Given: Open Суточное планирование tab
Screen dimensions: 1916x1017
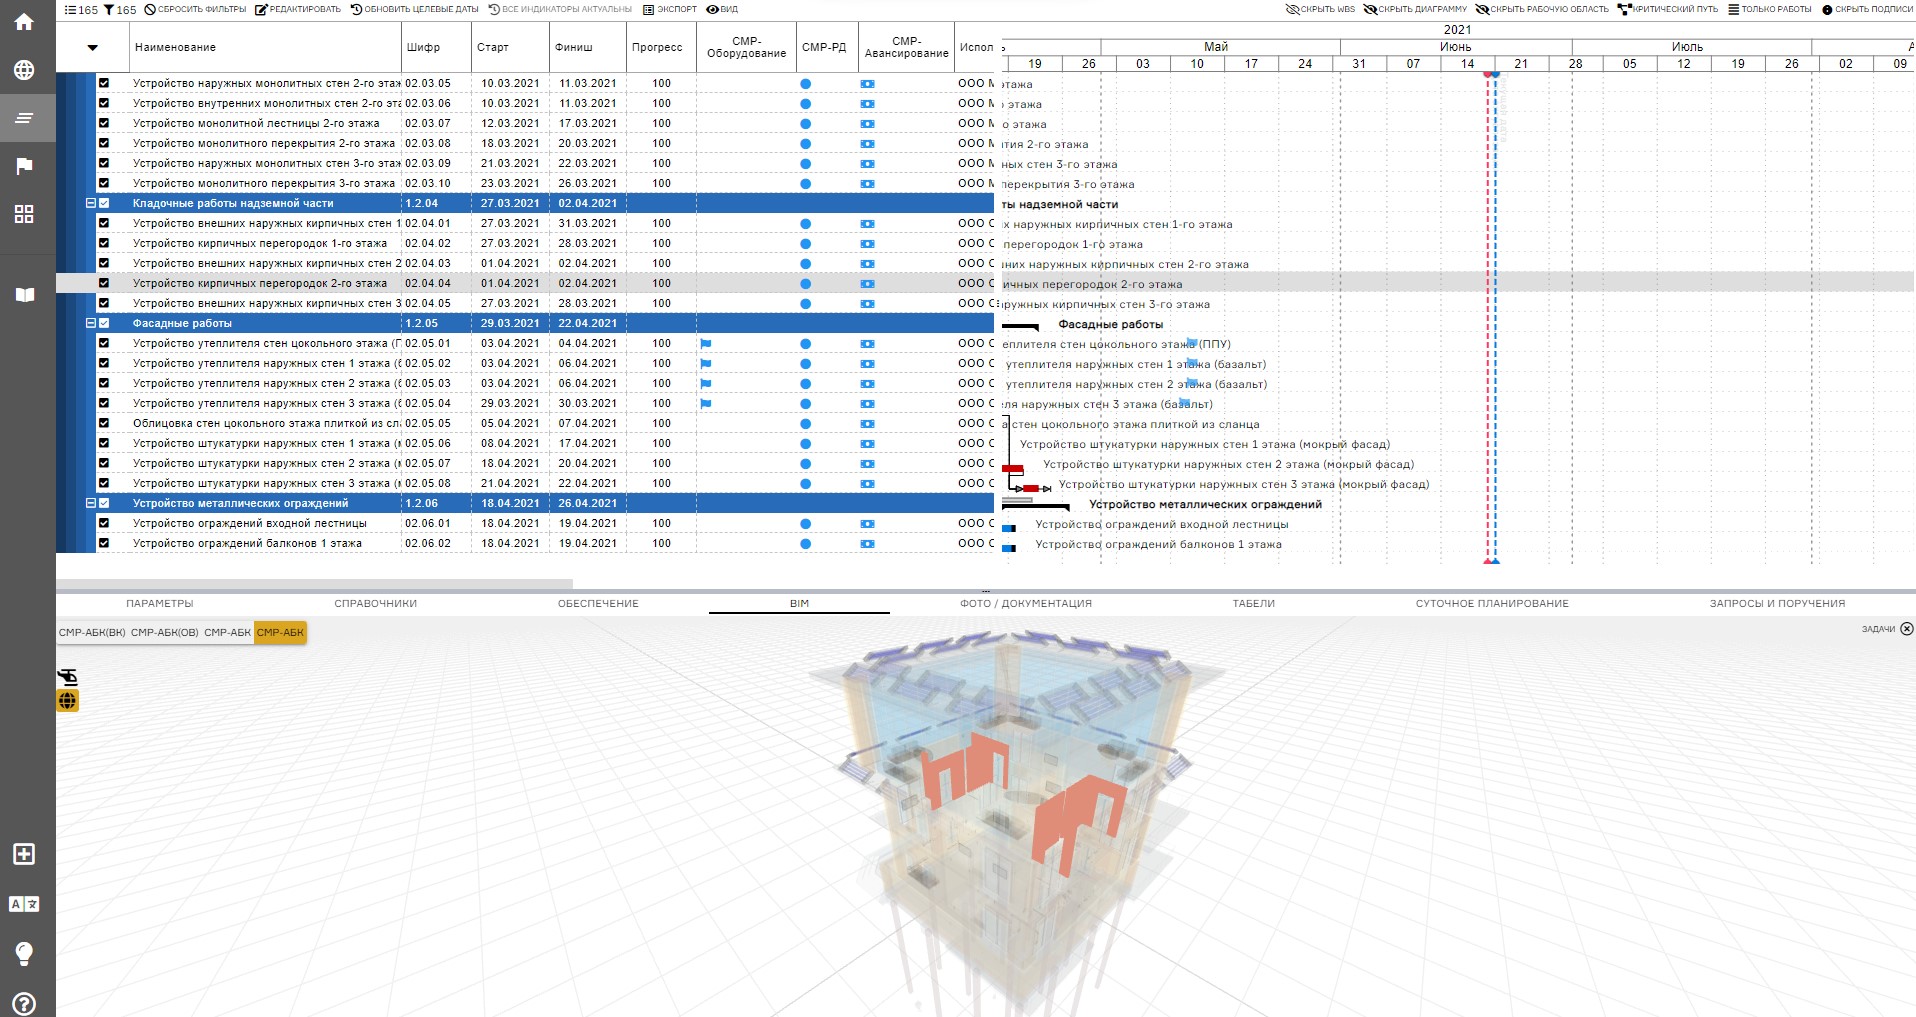Looking at the screenshot, I should pos(1492,604).
